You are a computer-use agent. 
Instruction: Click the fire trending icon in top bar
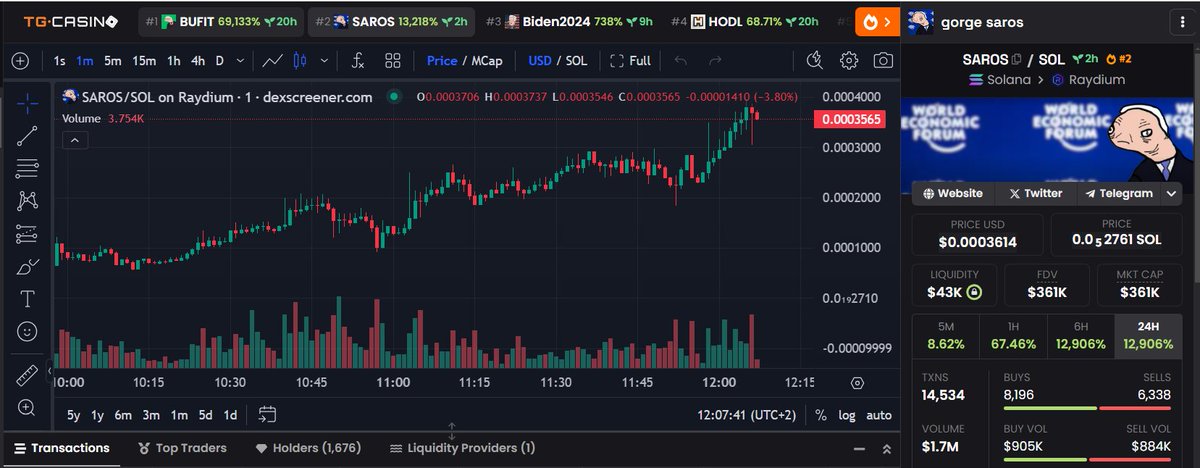tap(871, 21)
